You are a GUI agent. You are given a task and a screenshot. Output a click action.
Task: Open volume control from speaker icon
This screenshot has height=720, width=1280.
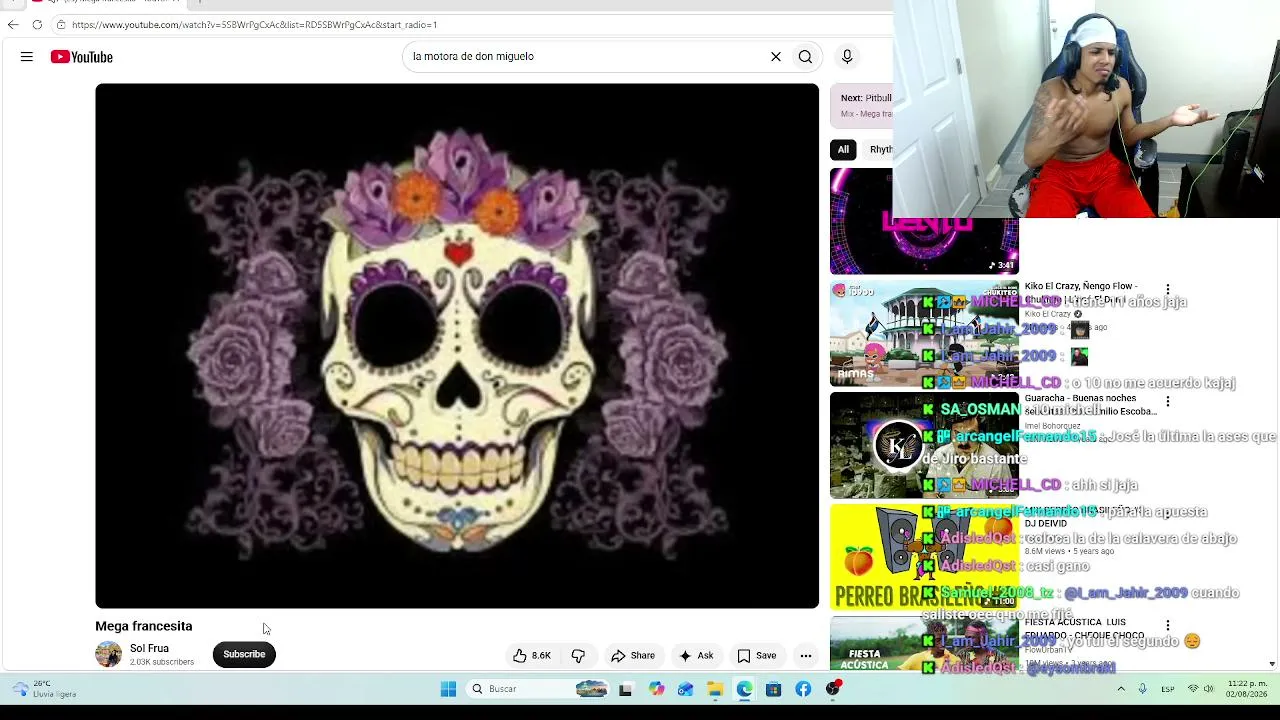click(1209, 689)
